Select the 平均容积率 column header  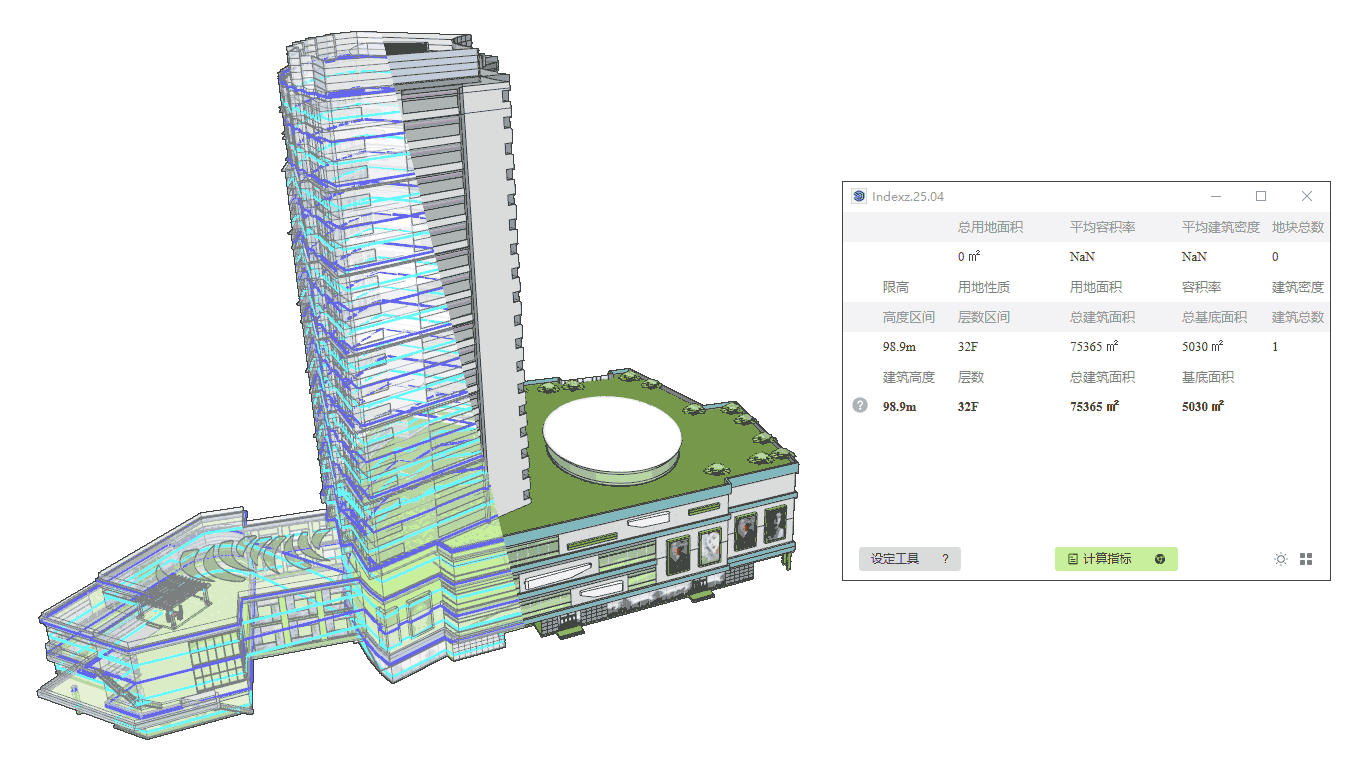click(x=1102, y=227)
